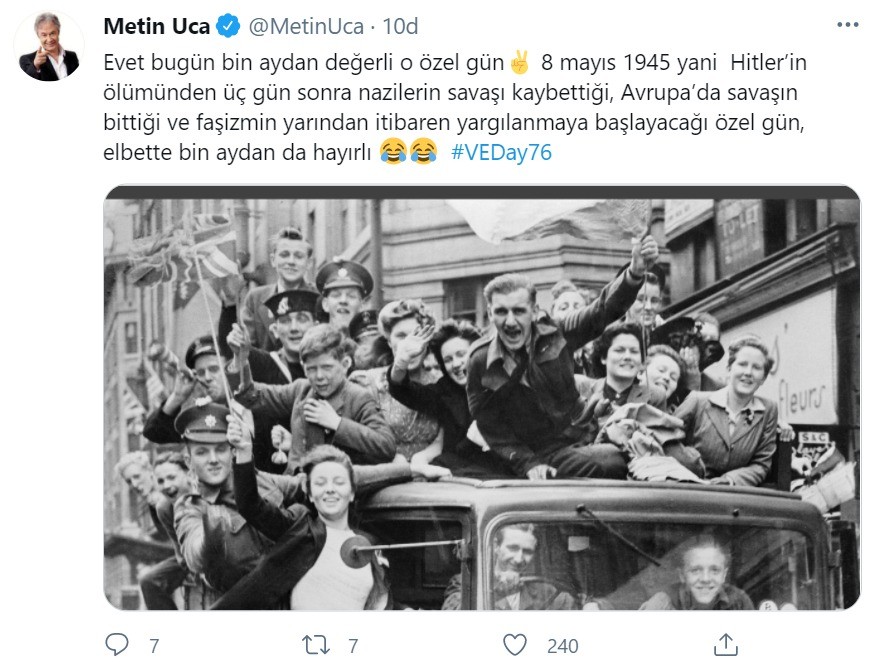The height and width of the screenshot is (666, 885).
Task: Open the black-and-white VE Day celebration photo
Action: [482, 397]
